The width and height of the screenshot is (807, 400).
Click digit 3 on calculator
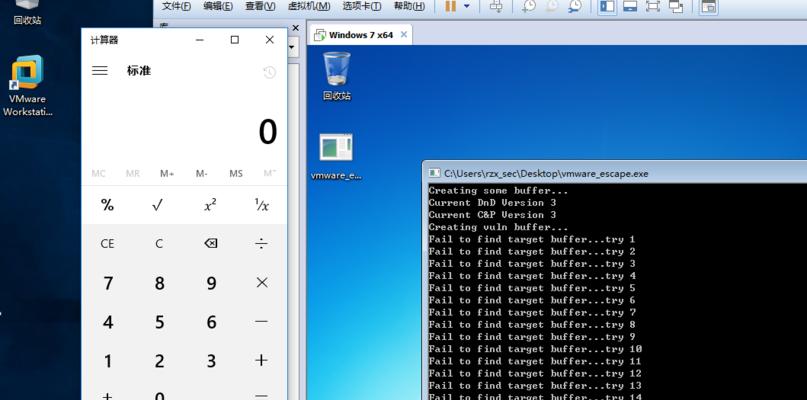(210, 361)
